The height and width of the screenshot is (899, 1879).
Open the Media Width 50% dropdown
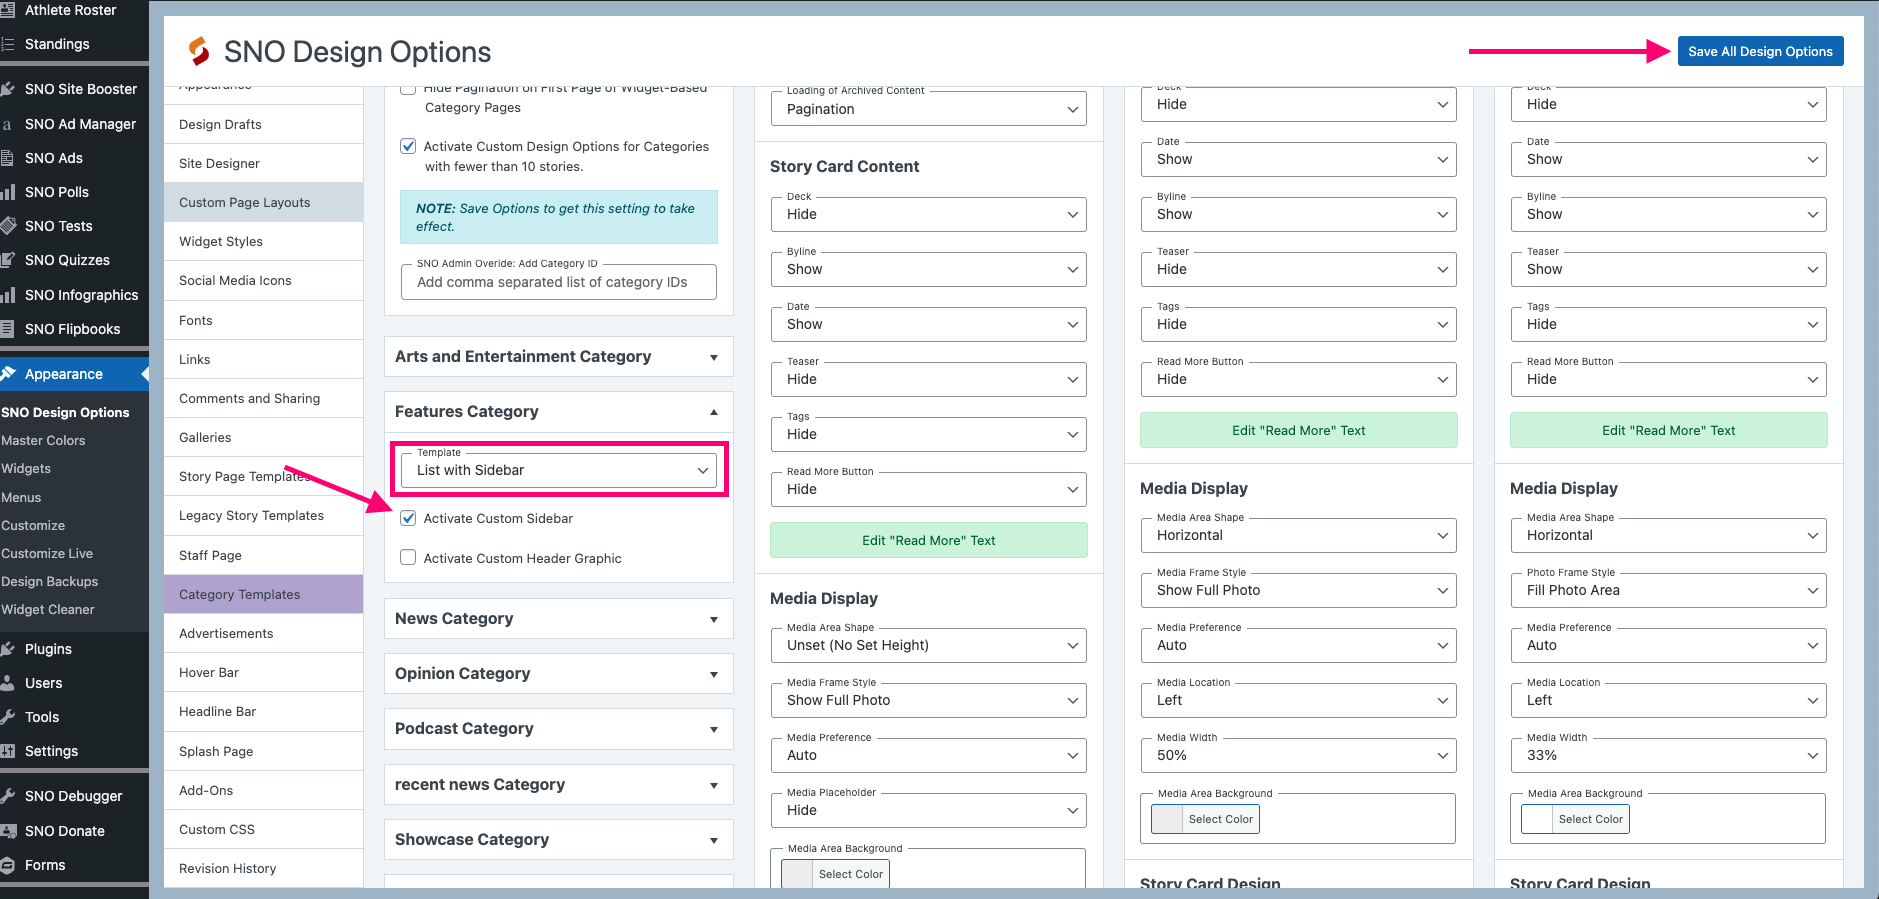point(1299,755)
